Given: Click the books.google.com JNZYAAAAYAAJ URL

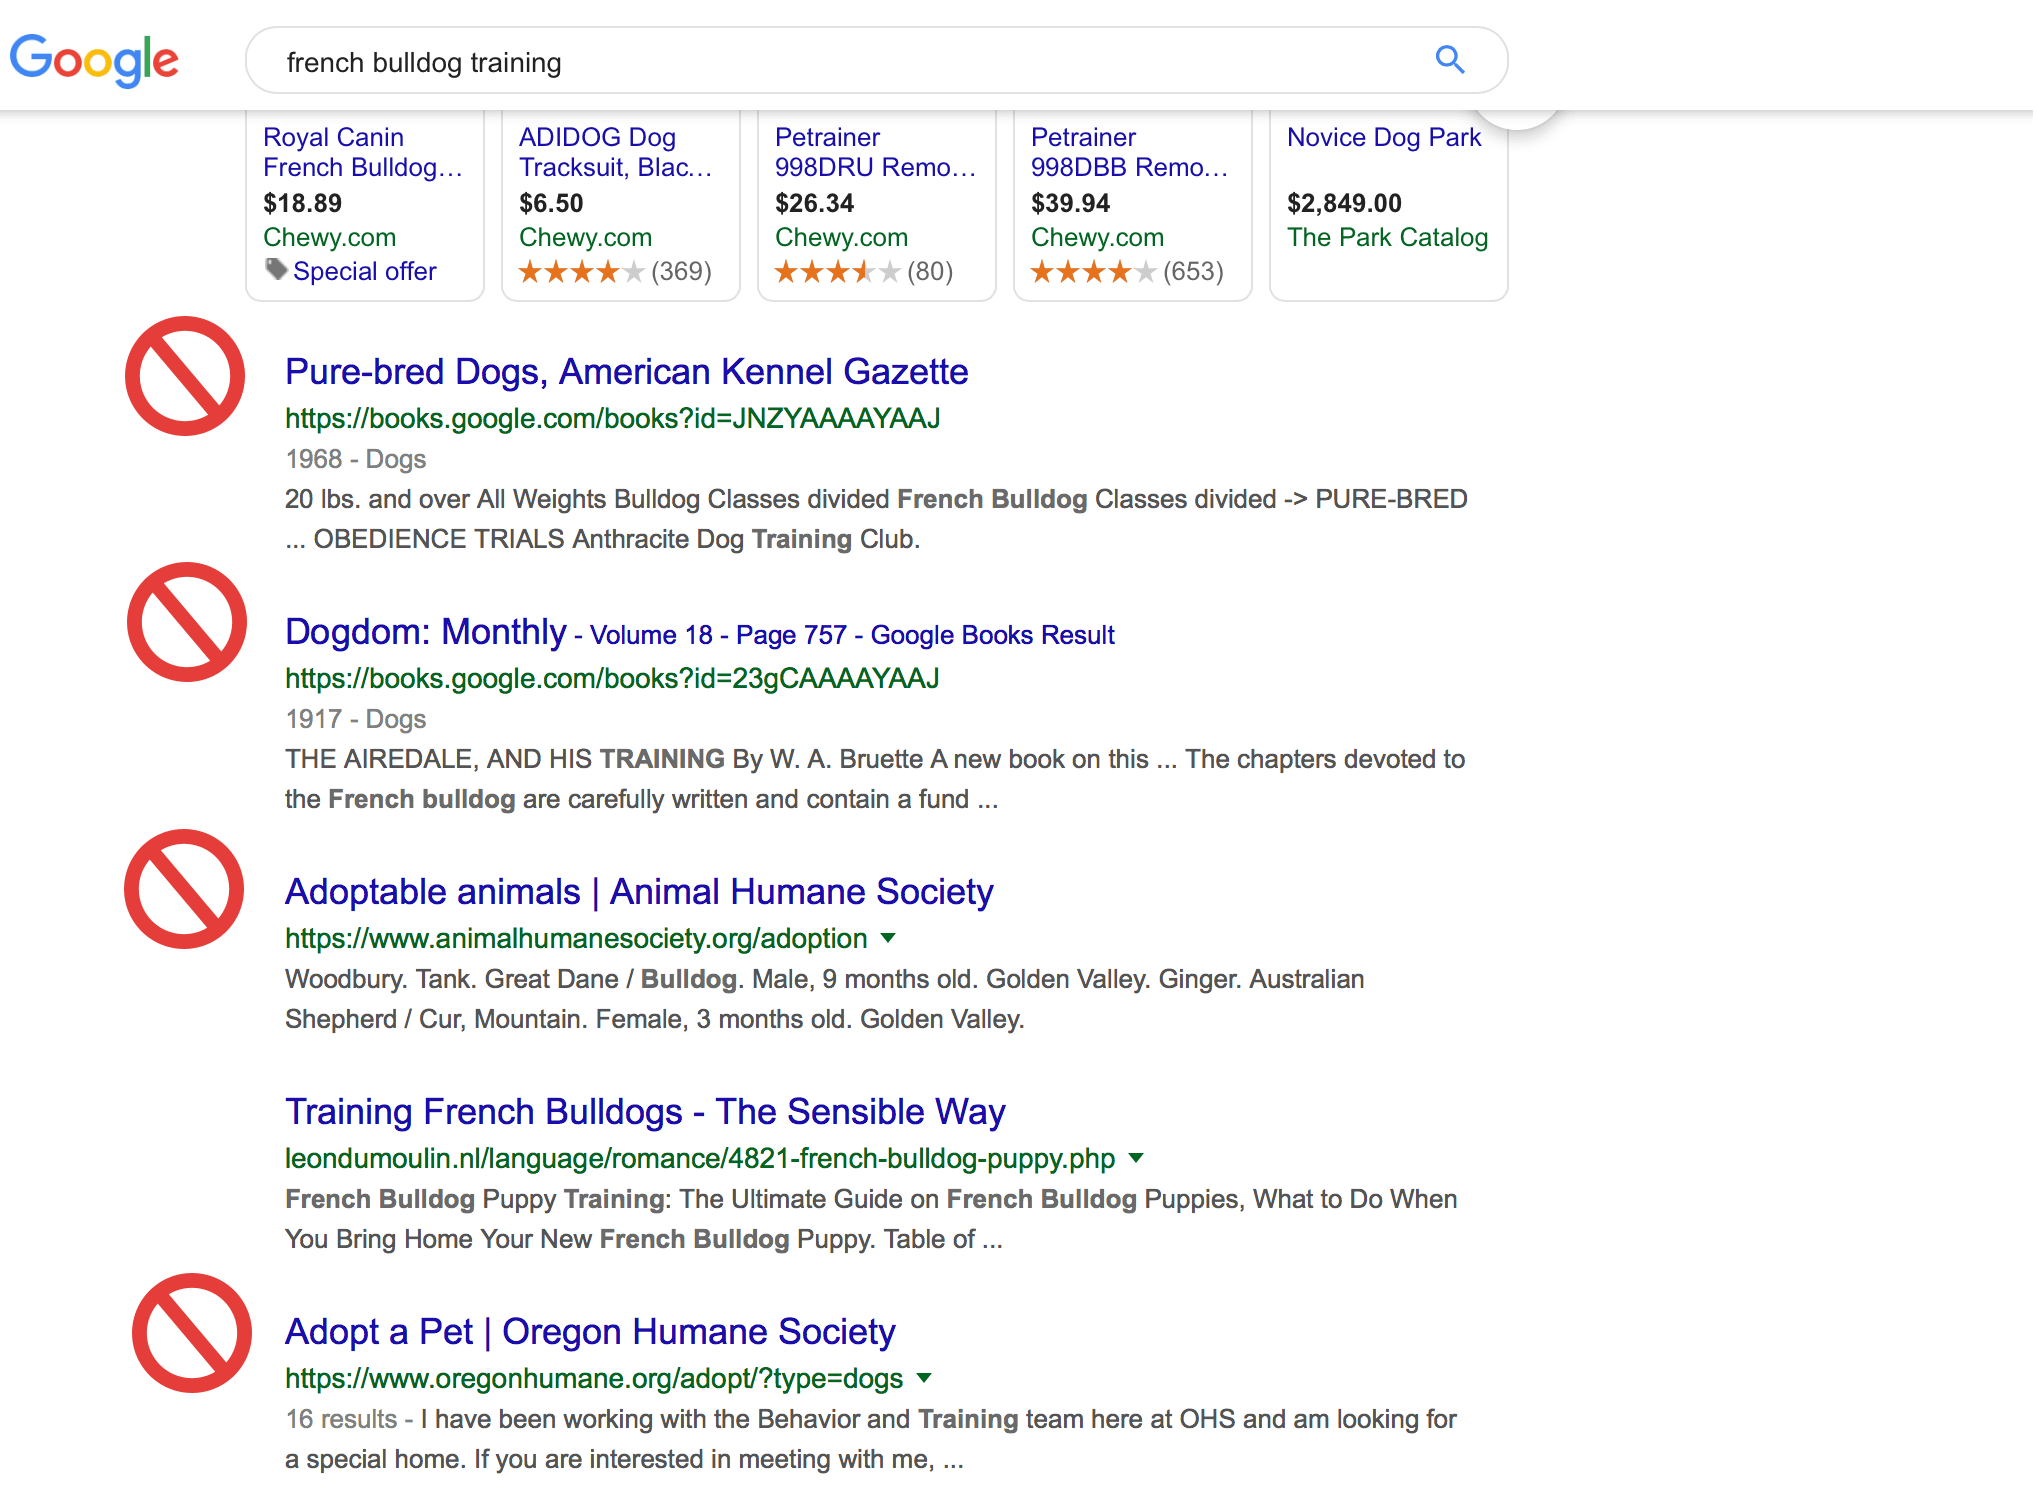Looking at the screenshot, I should point(612,418).
